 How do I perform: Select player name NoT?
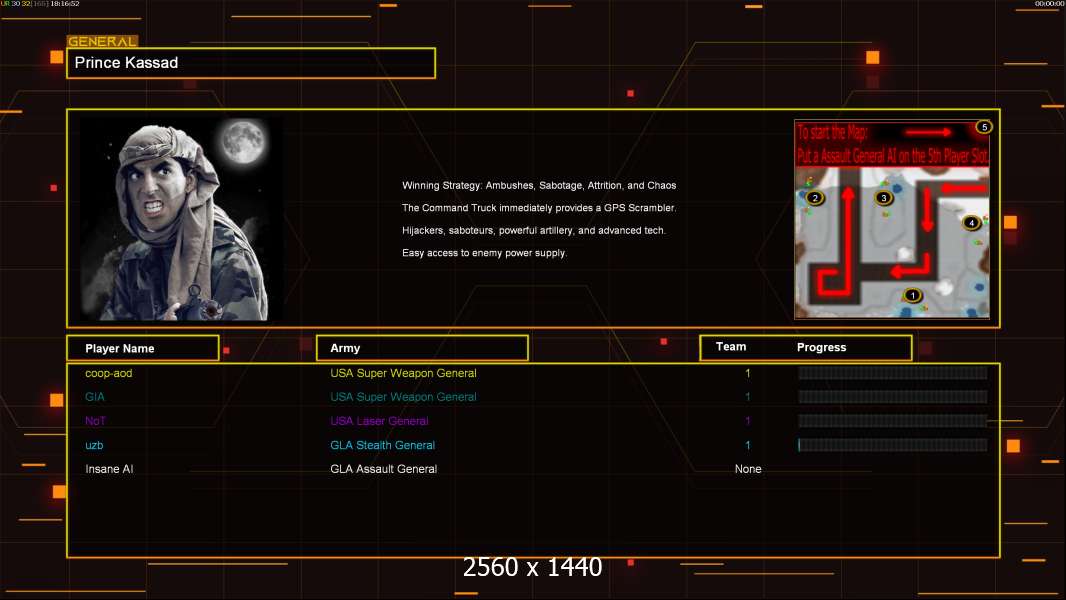[x=95, y=421]
